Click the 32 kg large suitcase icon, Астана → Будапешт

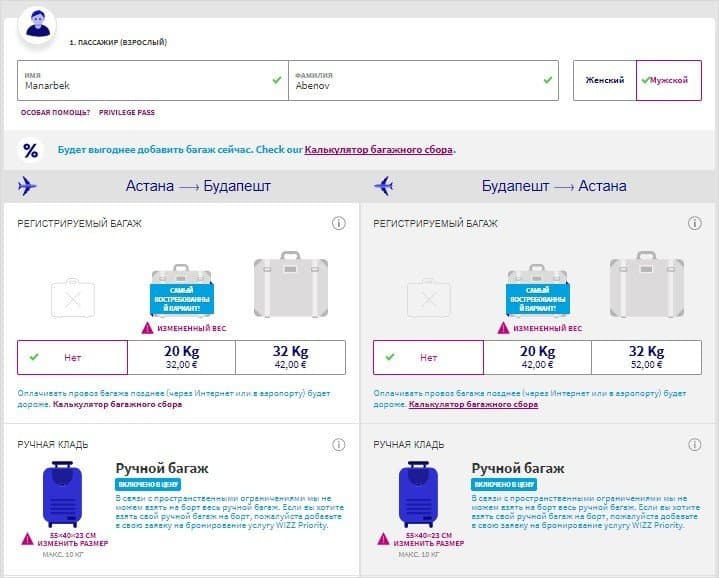click(291, 284)
